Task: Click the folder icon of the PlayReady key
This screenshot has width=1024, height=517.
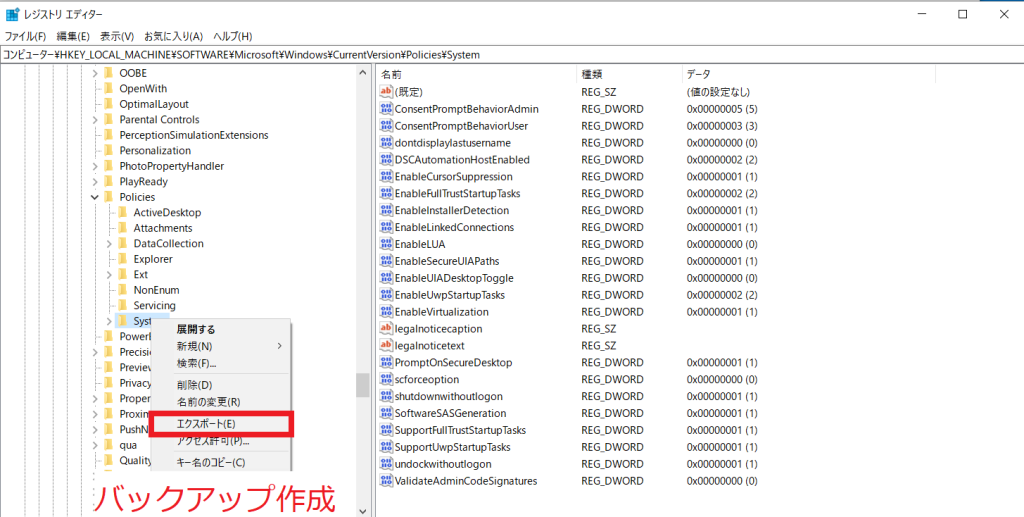Action: tap(108, 181)
